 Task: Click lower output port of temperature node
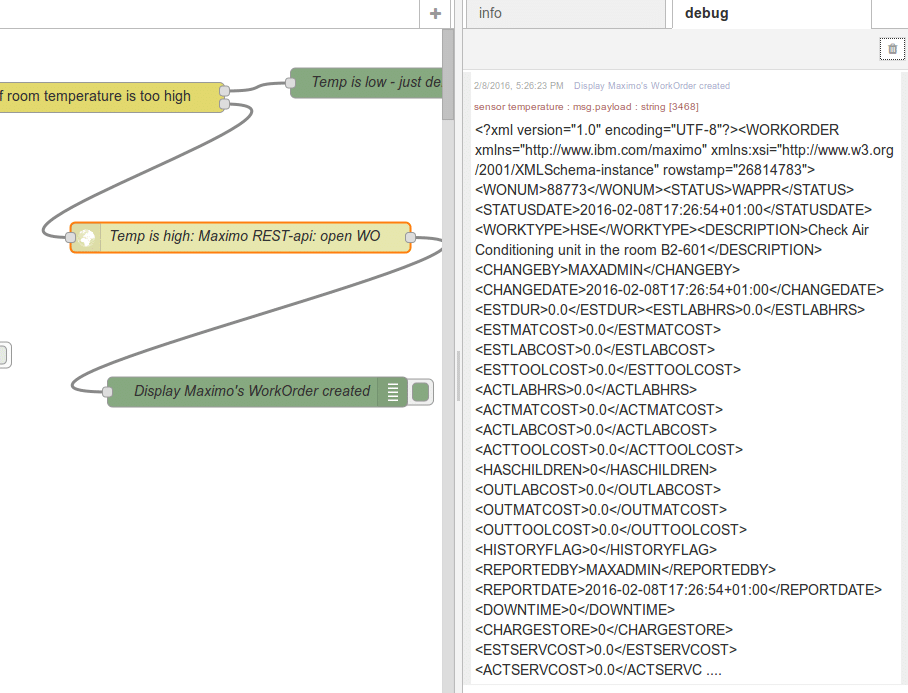225,104
